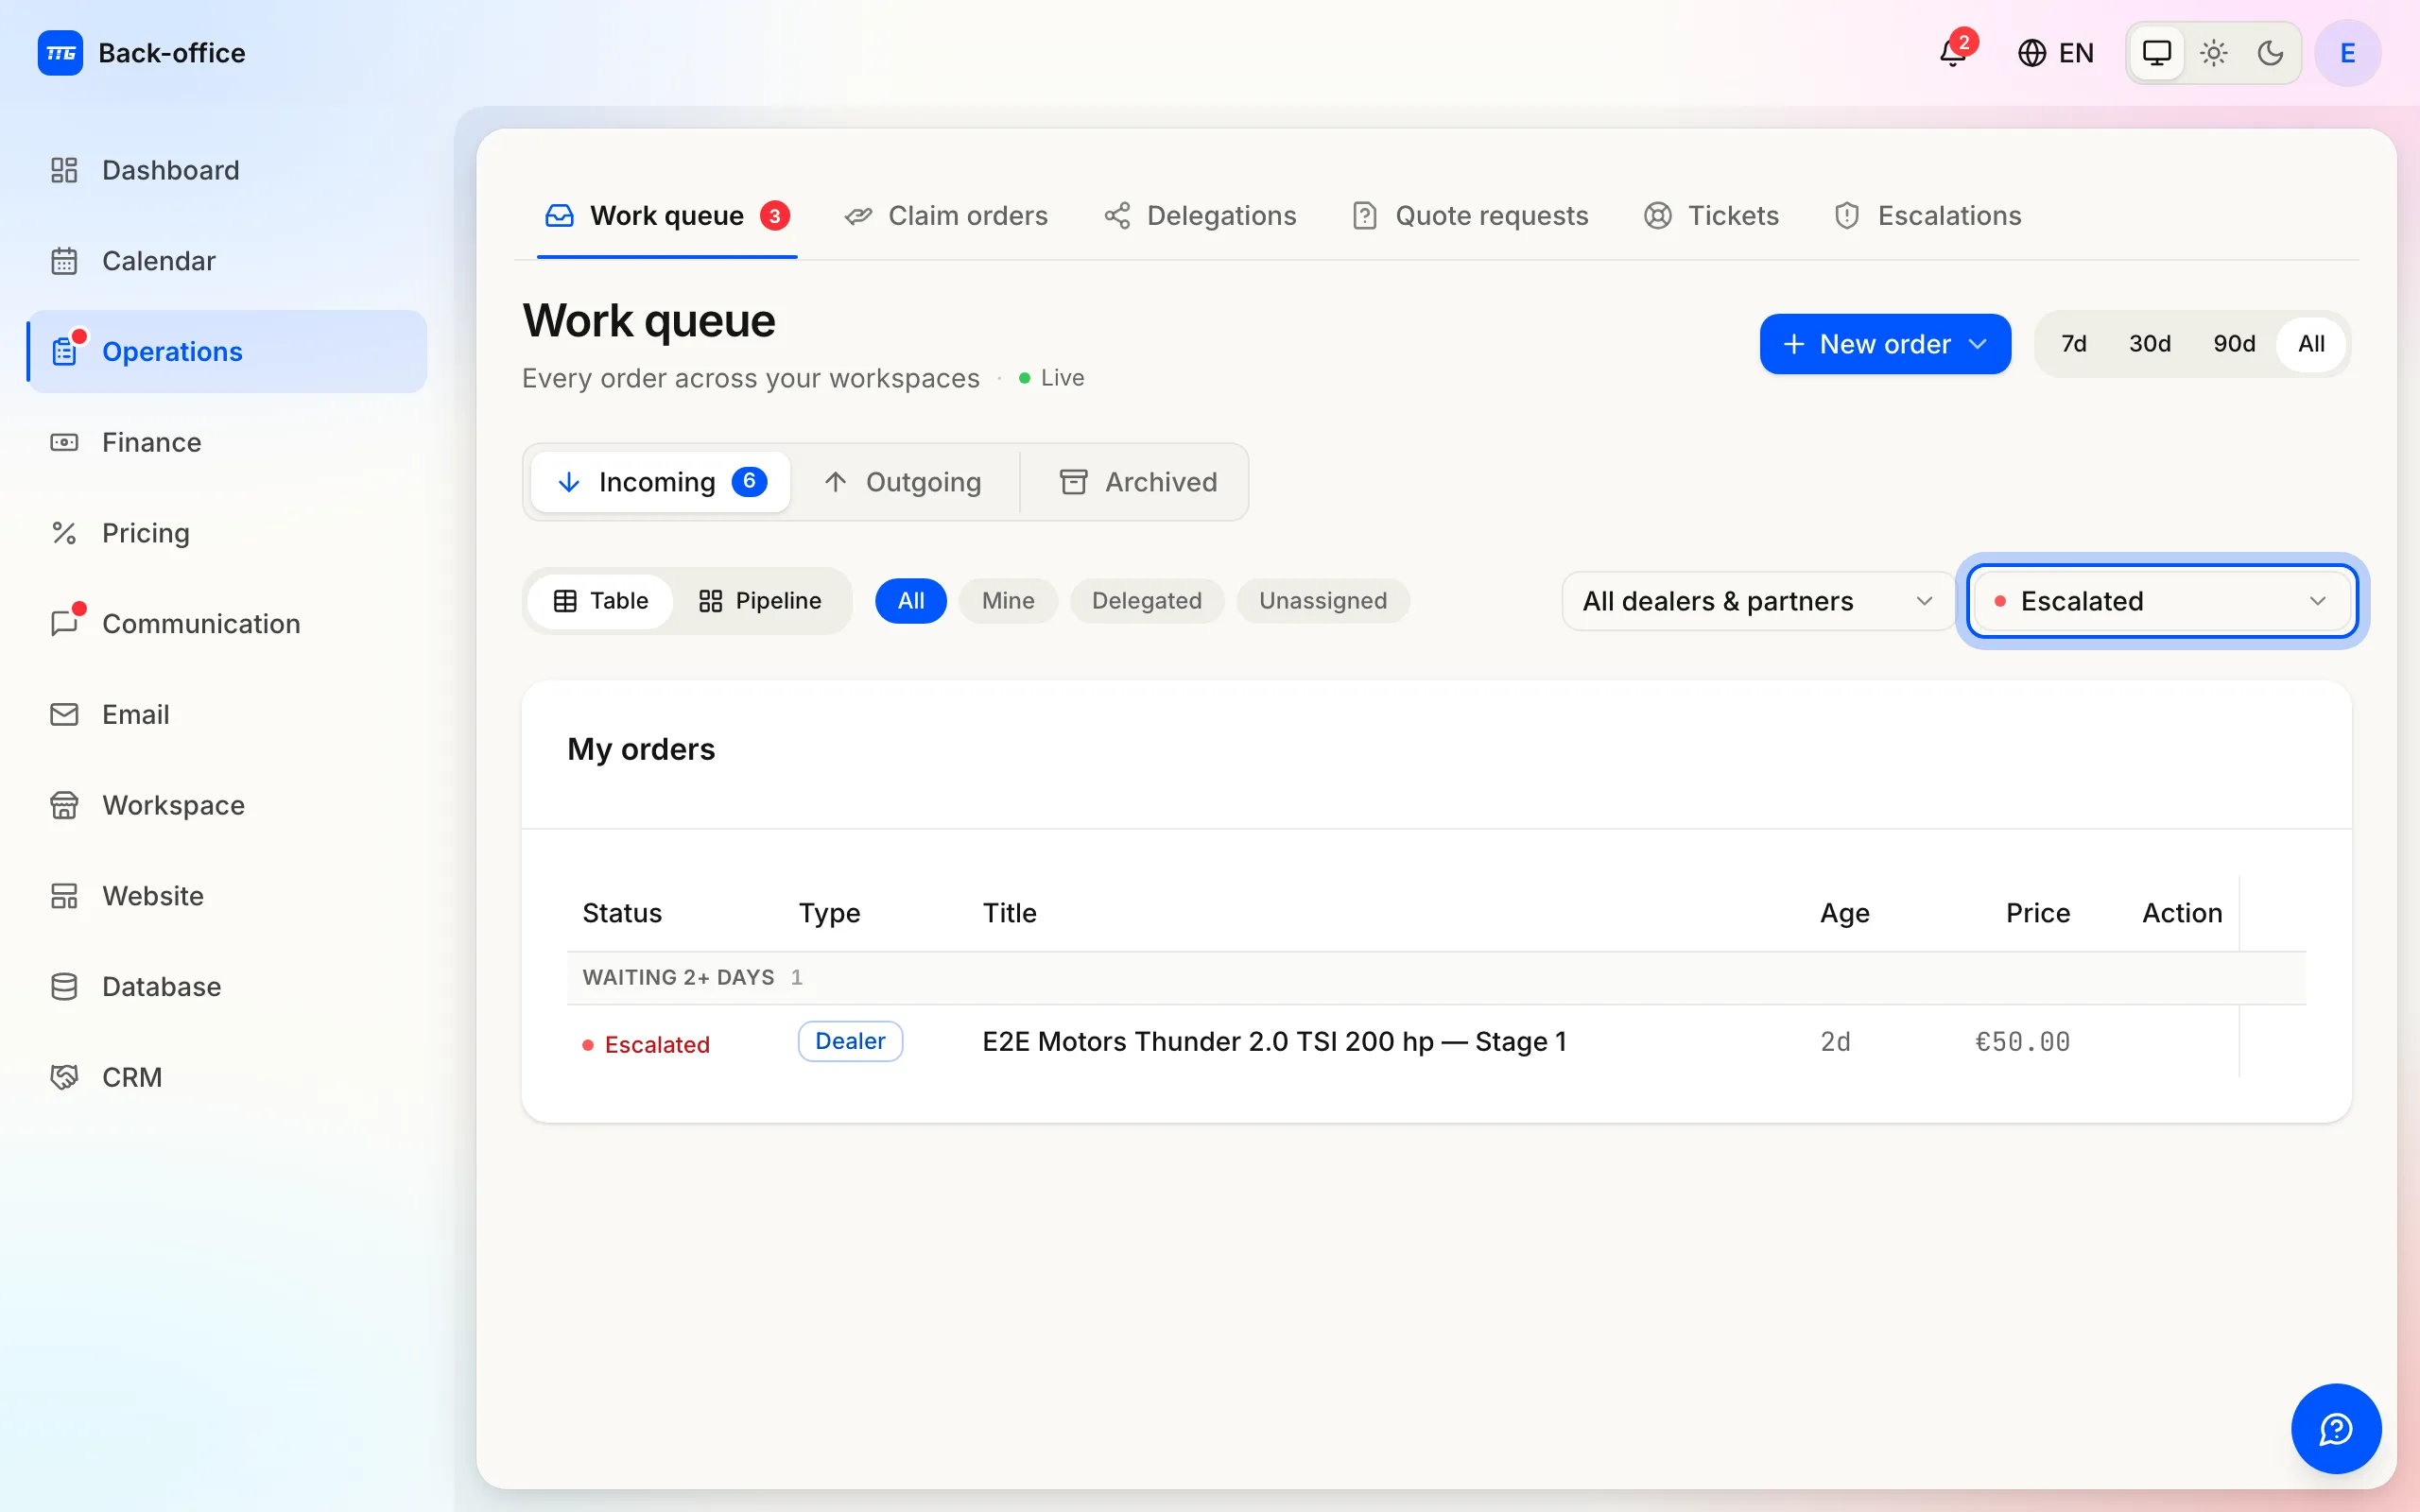2420x1512 pixels.
Task: Set the time range to 90d
Action: click(x=2234, y=344)
